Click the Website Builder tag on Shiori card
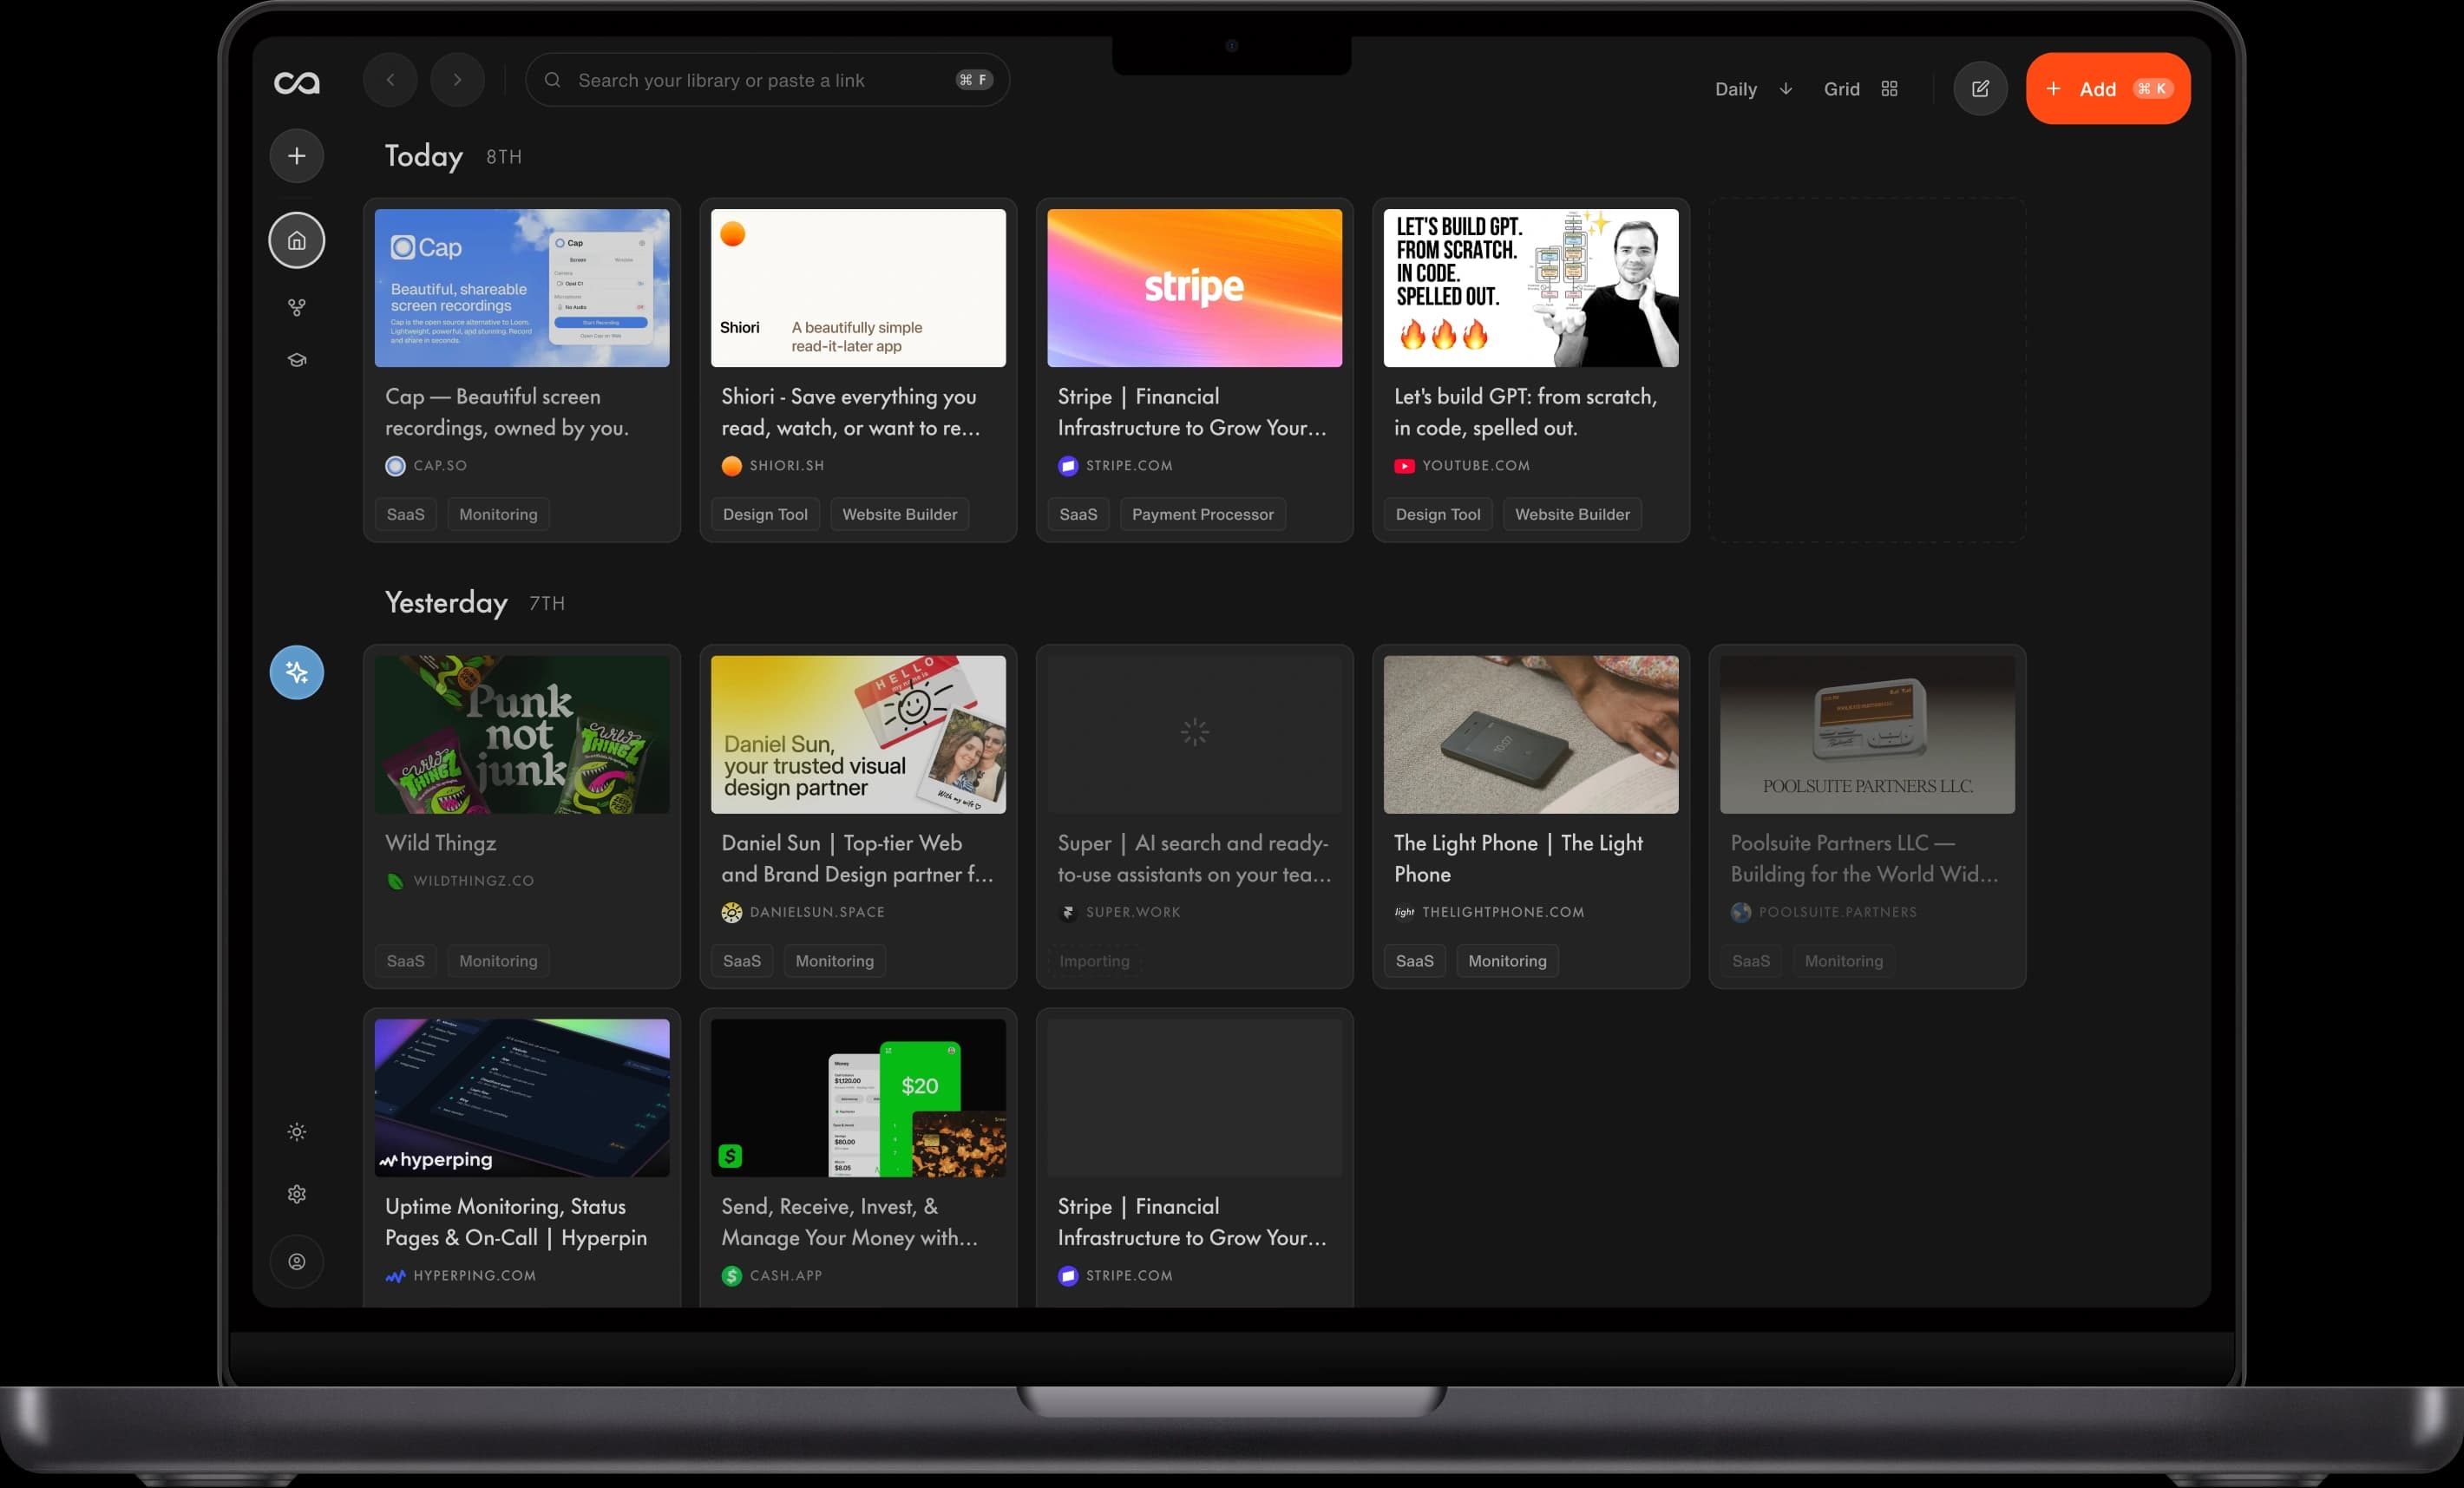2464x1488 pixels. [x=899, y=514]
